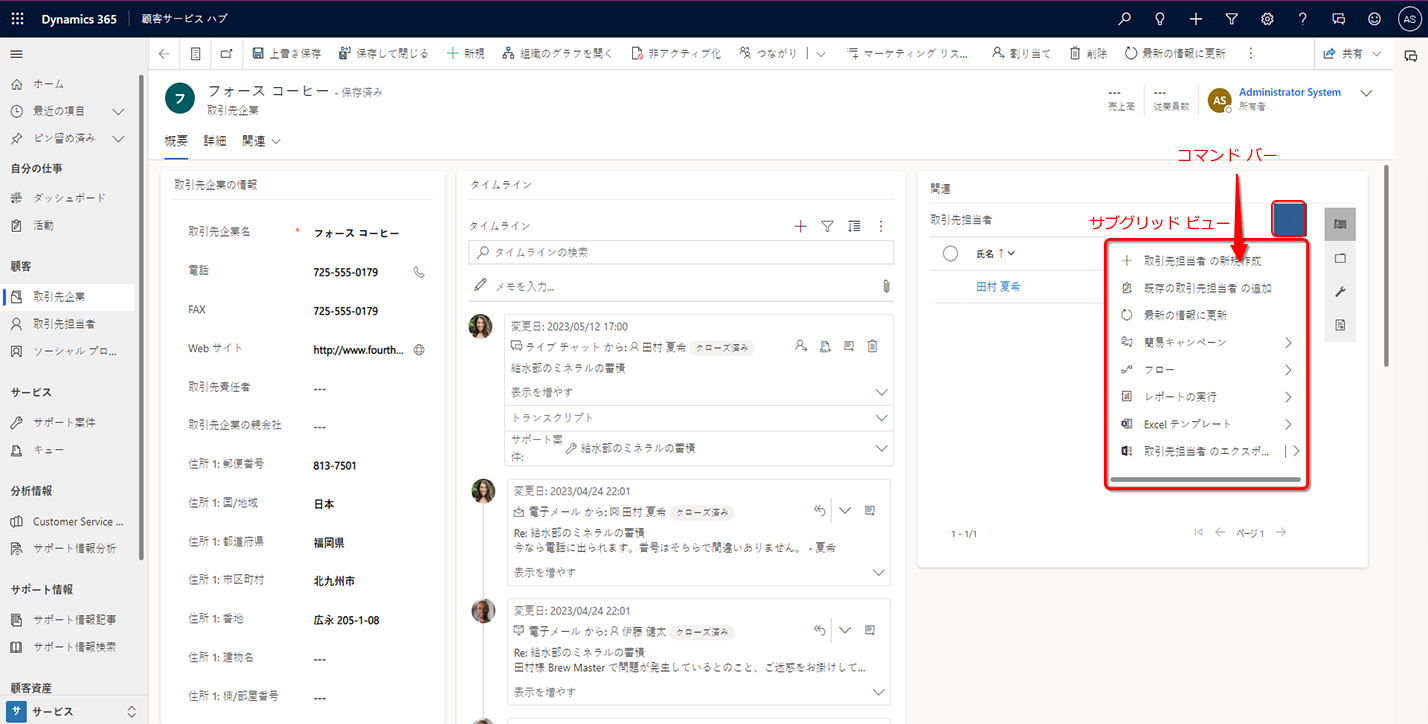Screen dimensions: 1428x724
Task: Open the 田村 夏希 contact link
Action: pos(998,287)
